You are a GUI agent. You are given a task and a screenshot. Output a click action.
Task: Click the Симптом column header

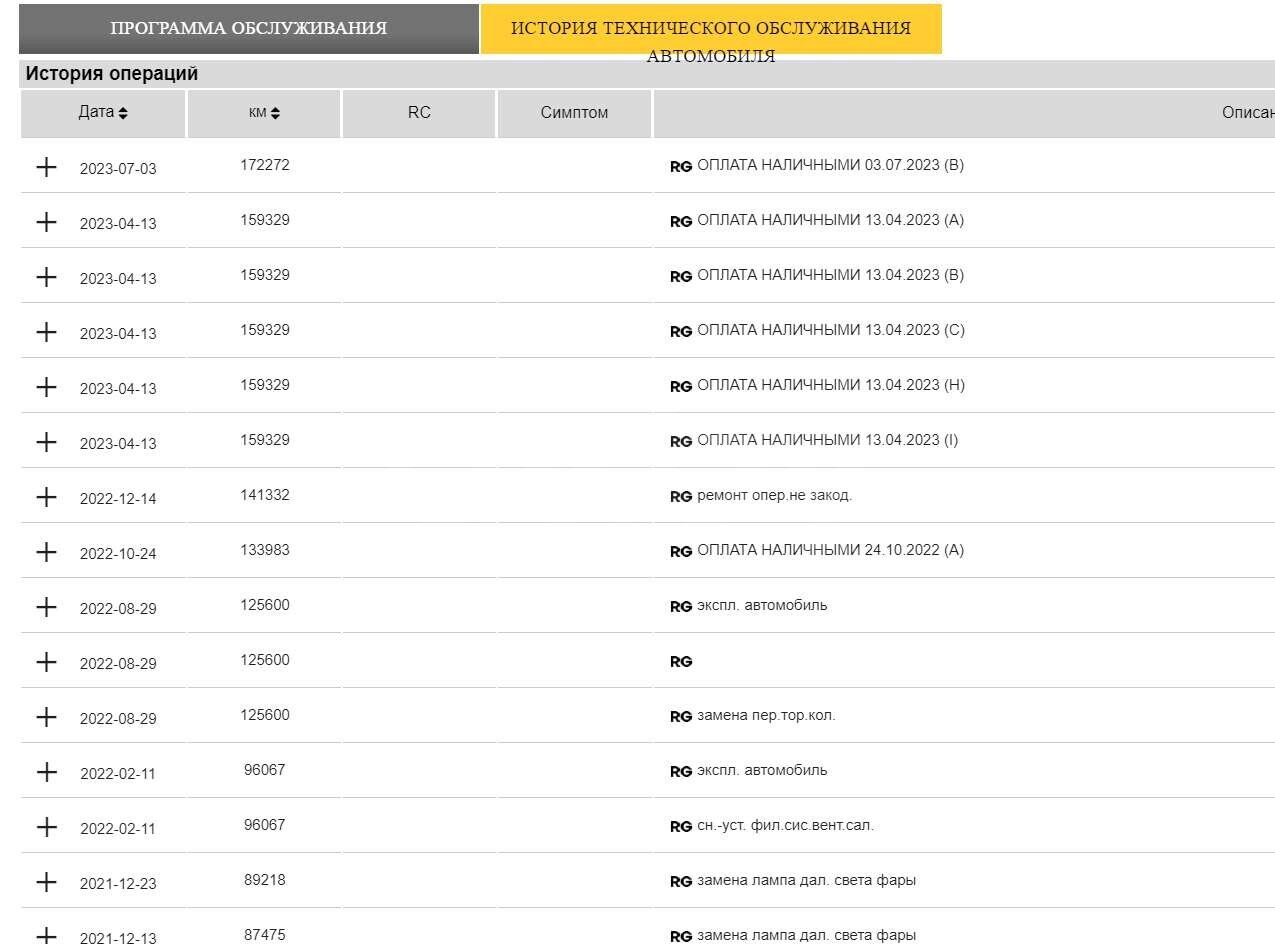point(574,113)
